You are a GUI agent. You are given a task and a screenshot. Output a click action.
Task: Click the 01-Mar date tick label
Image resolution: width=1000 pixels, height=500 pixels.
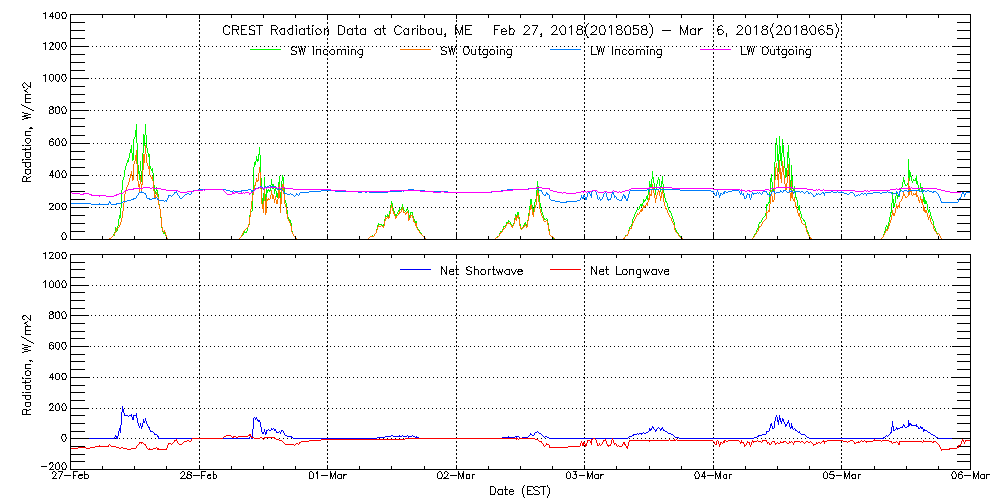(327, 477)
